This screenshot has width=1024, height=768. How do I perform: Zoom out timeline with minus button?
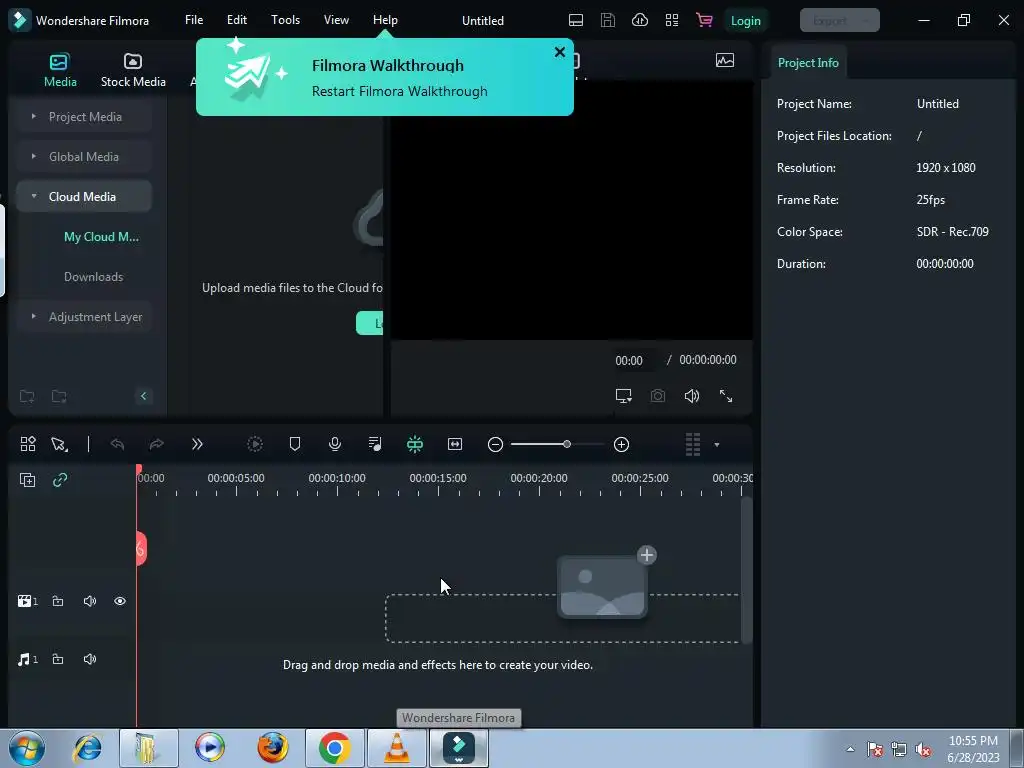(495, 444)
